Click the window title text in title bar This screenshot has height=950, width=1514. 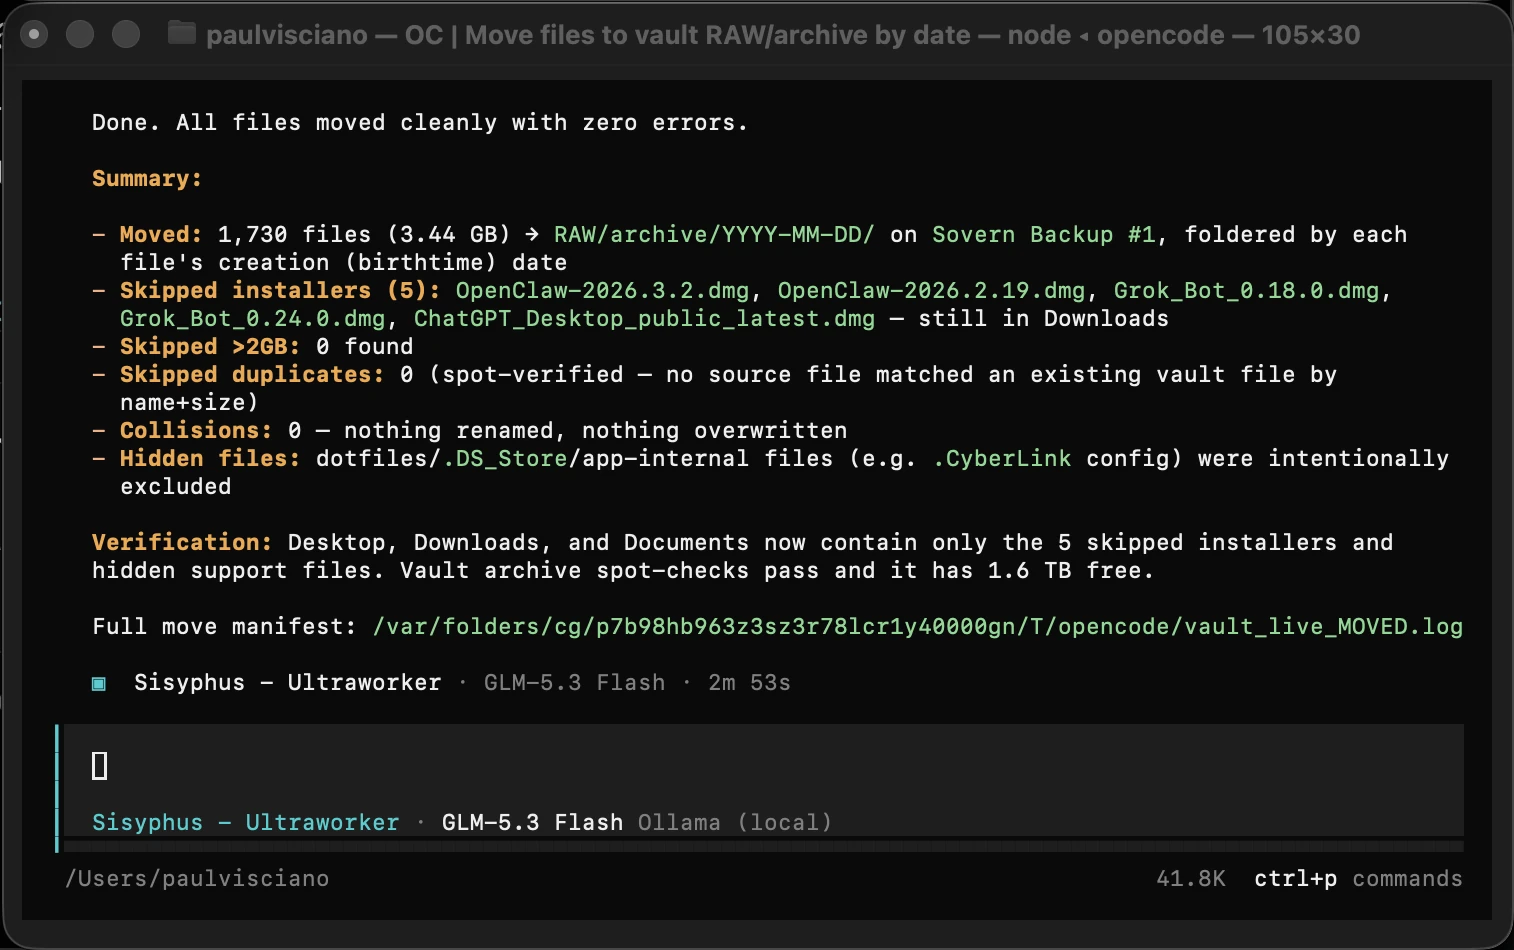[783, 35]
